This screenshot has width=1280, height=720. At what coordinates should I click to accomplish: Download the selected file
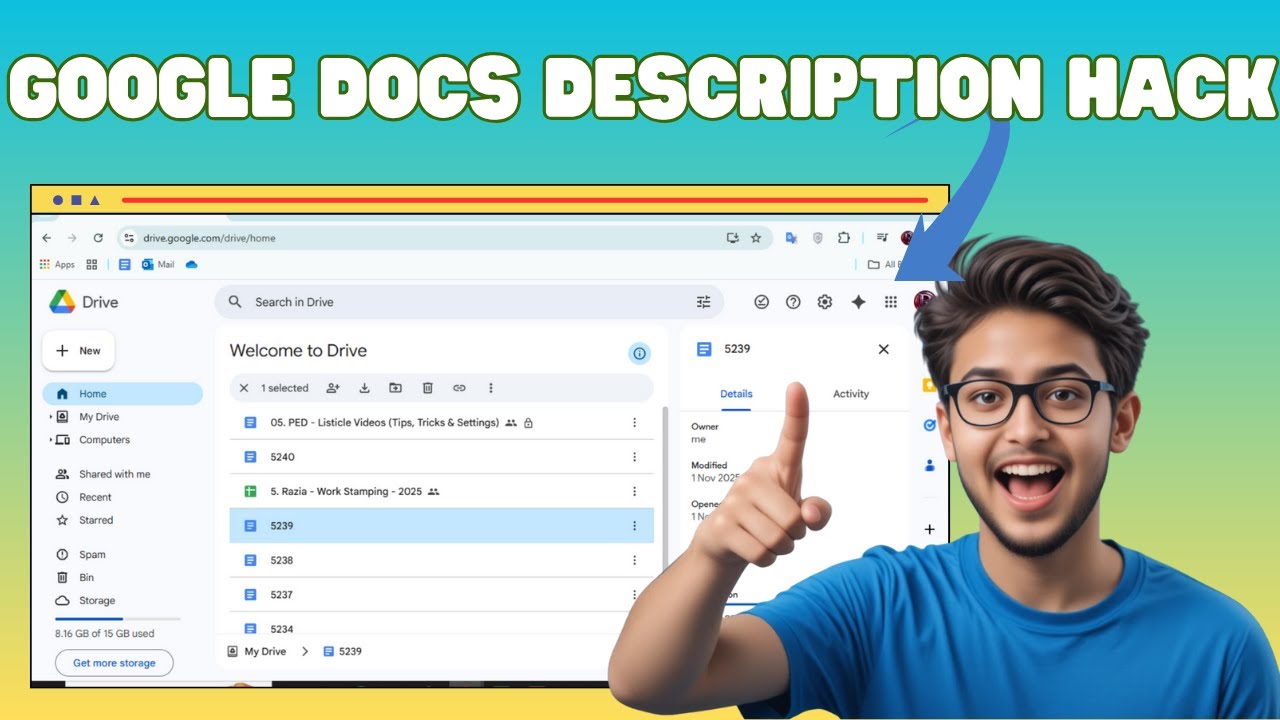tap(364, 388)
